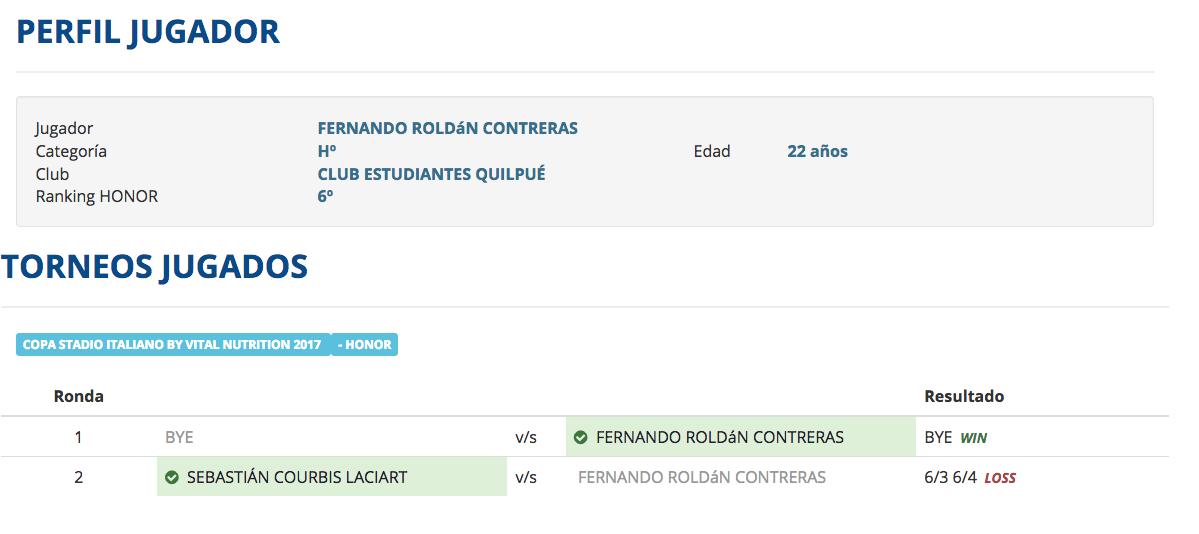Open COPA STADIO ITALIANO BY VITAL NUTRITION 2017 badge

pyautogui.click(x=173, y=344)
